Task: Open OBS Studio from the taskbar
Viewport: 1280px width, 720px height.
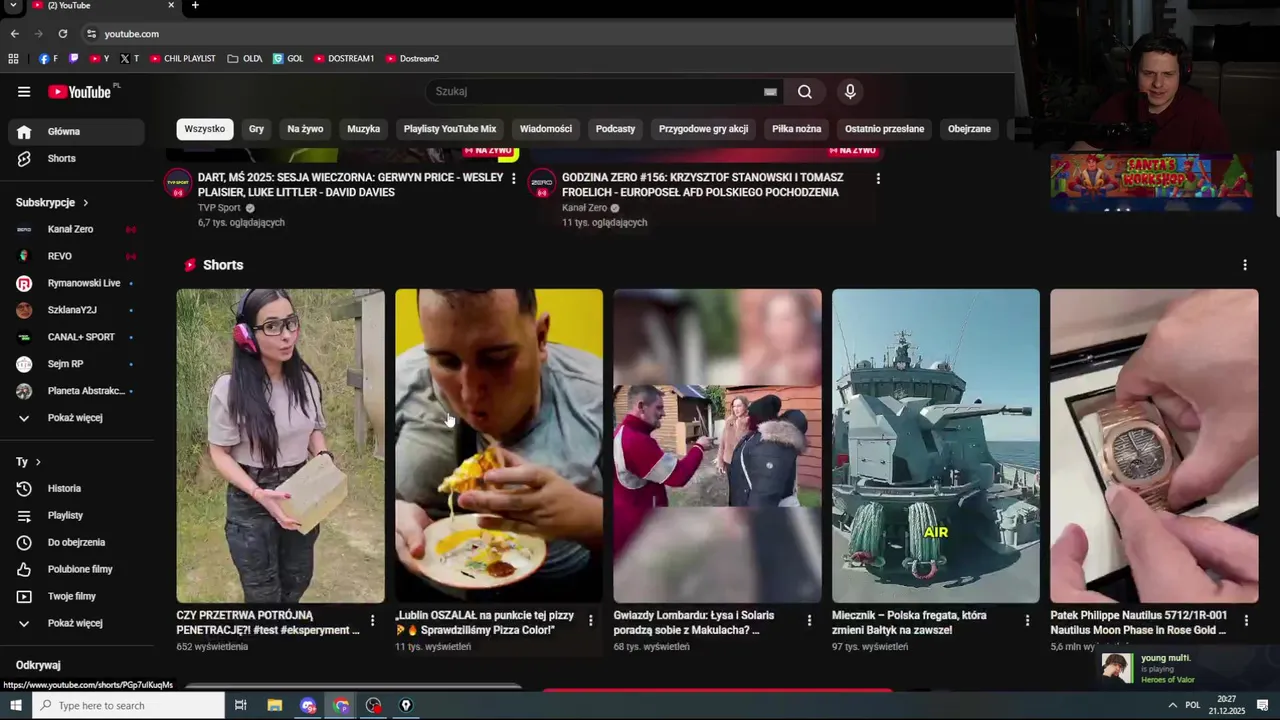Action: pyautogui.click(x=373, y=706)
